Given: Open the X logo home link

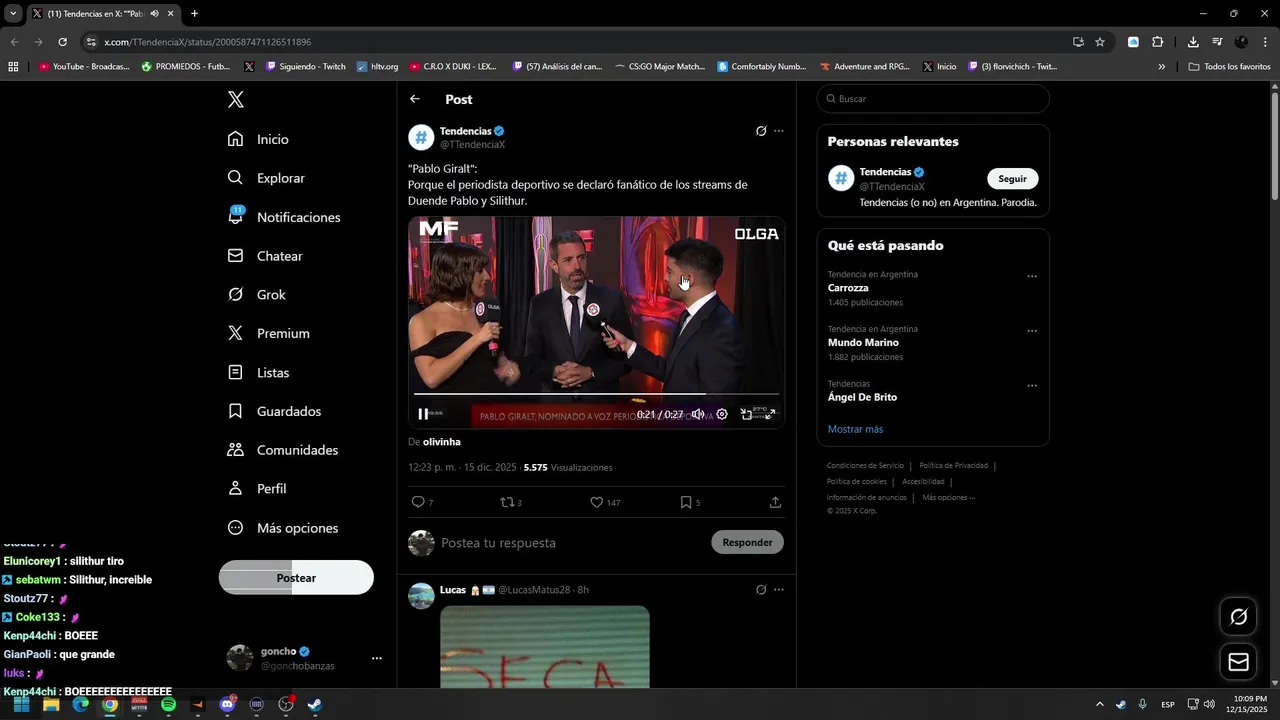Looking at the screenshot, I should 235,99.
